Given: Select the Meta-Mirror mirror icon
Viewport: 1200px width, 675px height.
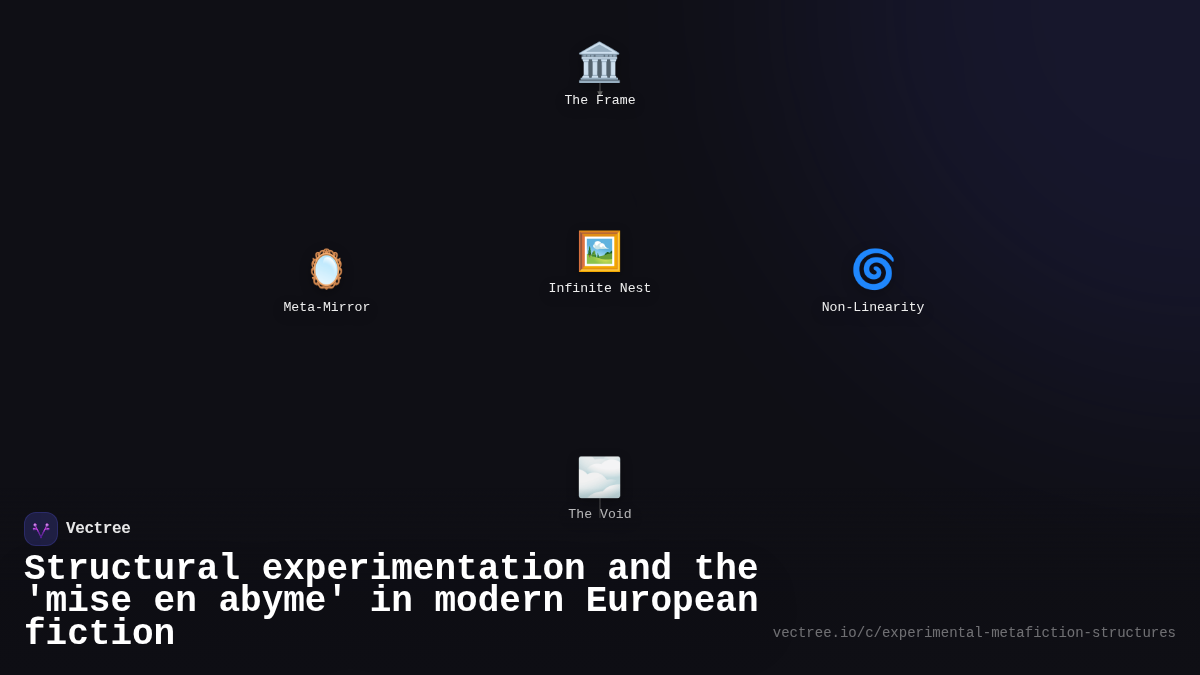Looking at the screenshot, I should click(326, 269).
